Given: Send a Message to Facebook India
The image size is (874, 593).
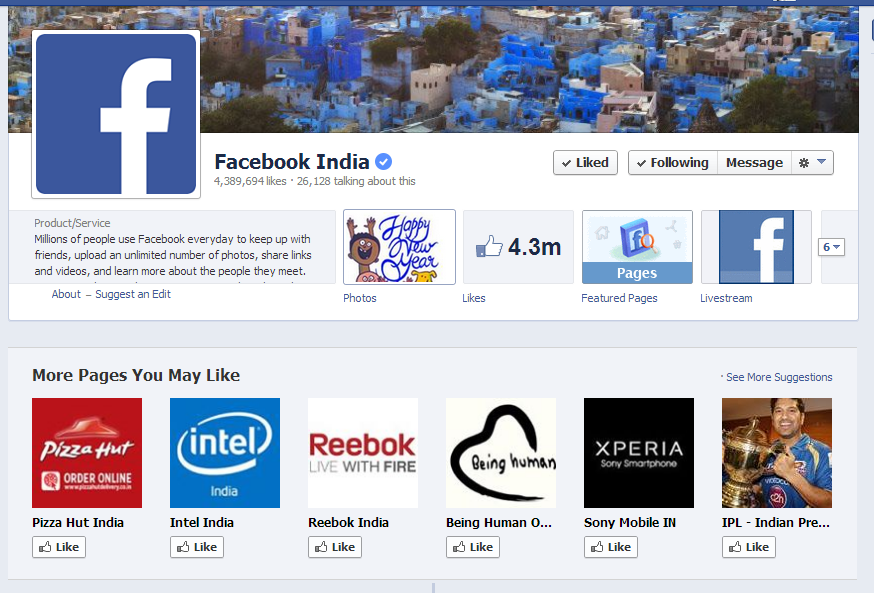Looking at the screenshot, I should pos(754,163).
